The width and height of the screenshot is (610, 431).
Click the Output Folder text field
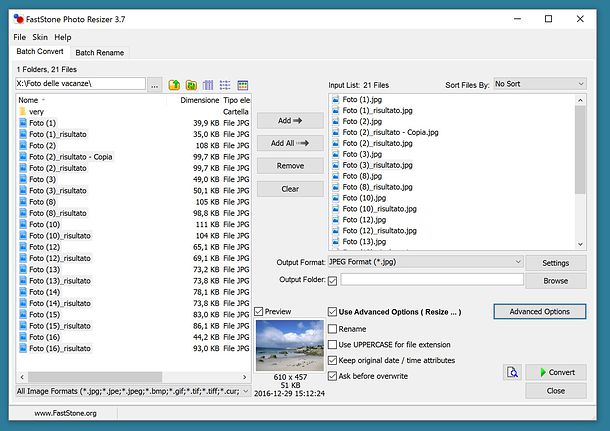(x=432, y=279)
